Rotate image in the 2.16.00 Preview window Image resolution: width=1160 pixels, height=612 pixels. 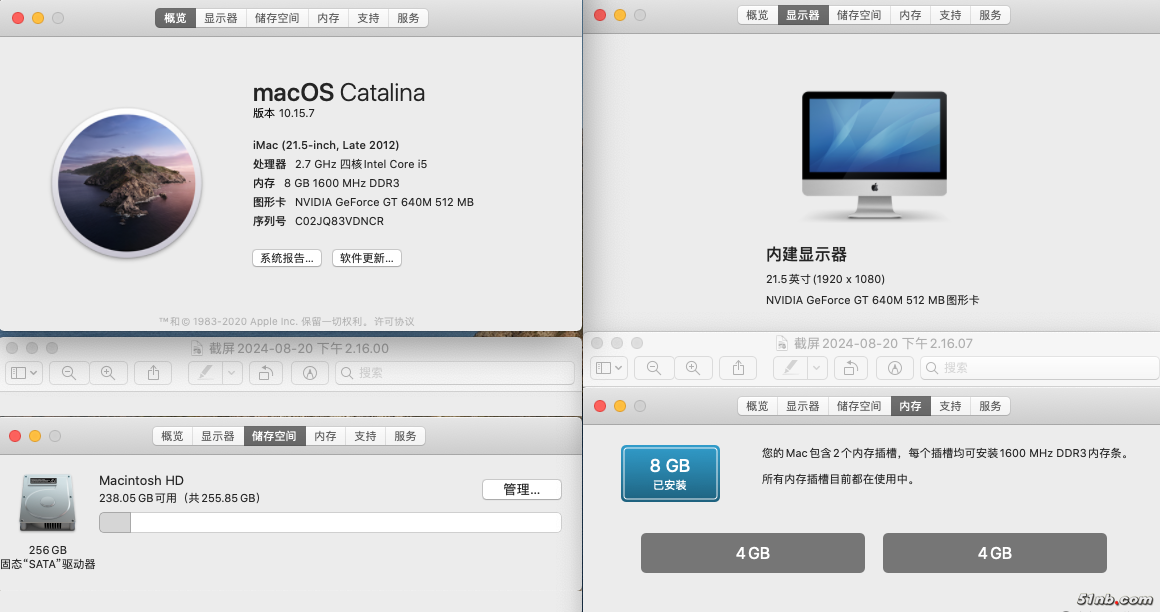[266, 373]
